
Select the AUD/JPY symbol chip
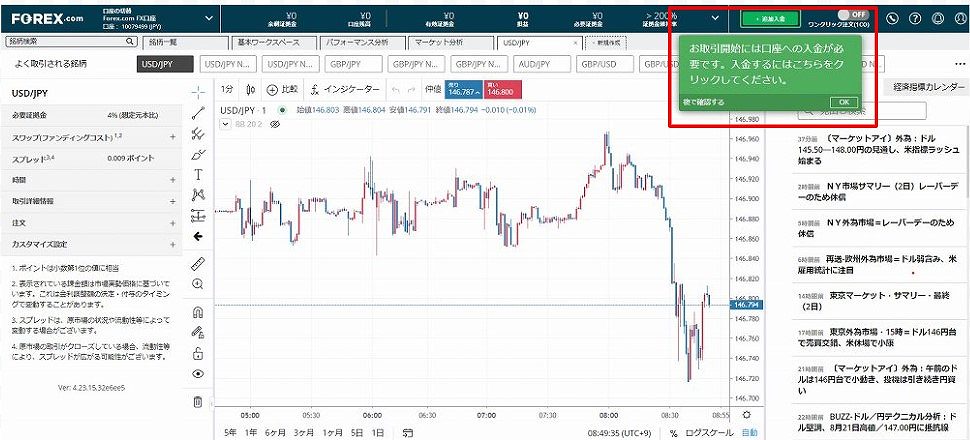click(543, 64)
